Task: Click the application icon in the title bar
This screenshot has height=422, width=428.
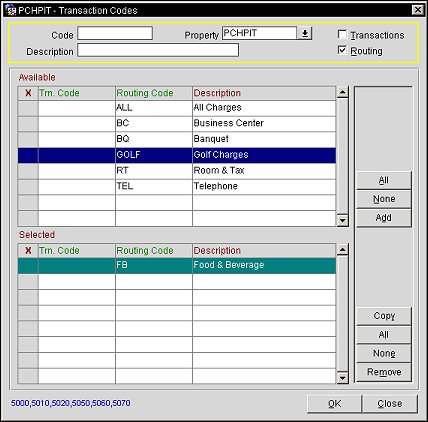Action: [x=10, y=10]
